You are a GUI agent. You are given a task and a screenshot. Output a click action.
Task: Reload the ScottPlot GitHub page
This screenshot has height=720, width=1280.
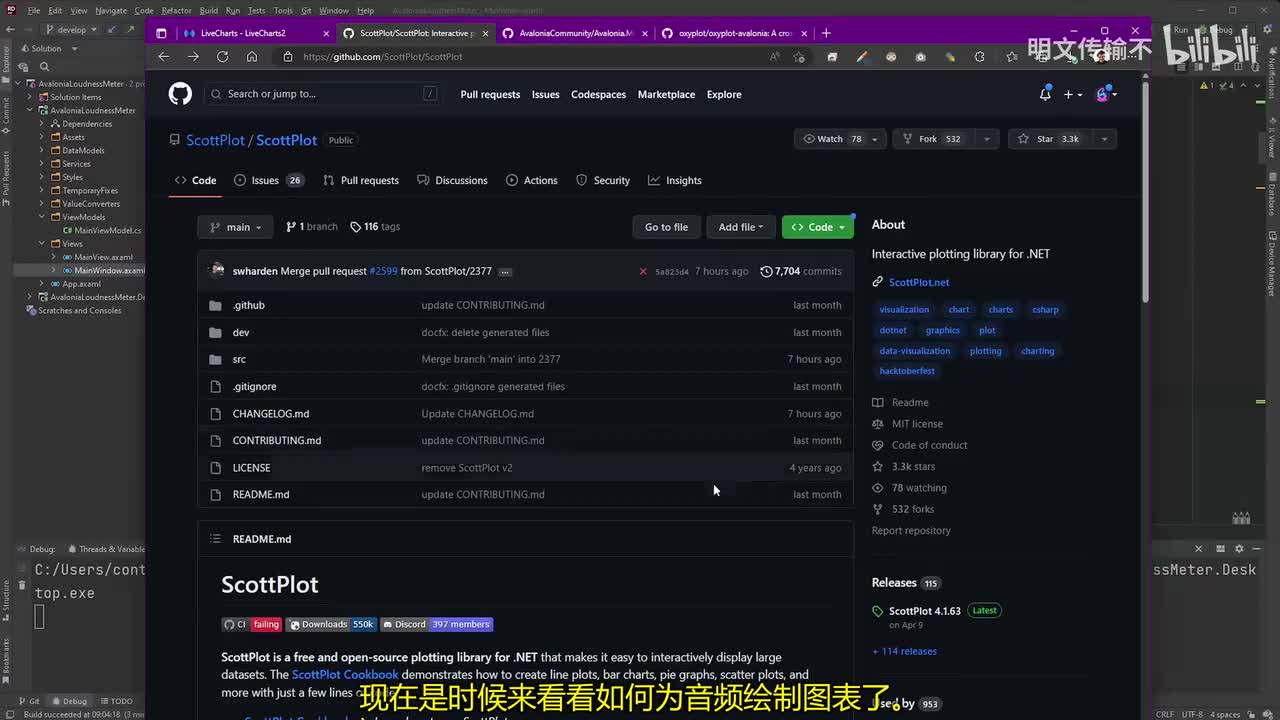[x=222, y=57]
